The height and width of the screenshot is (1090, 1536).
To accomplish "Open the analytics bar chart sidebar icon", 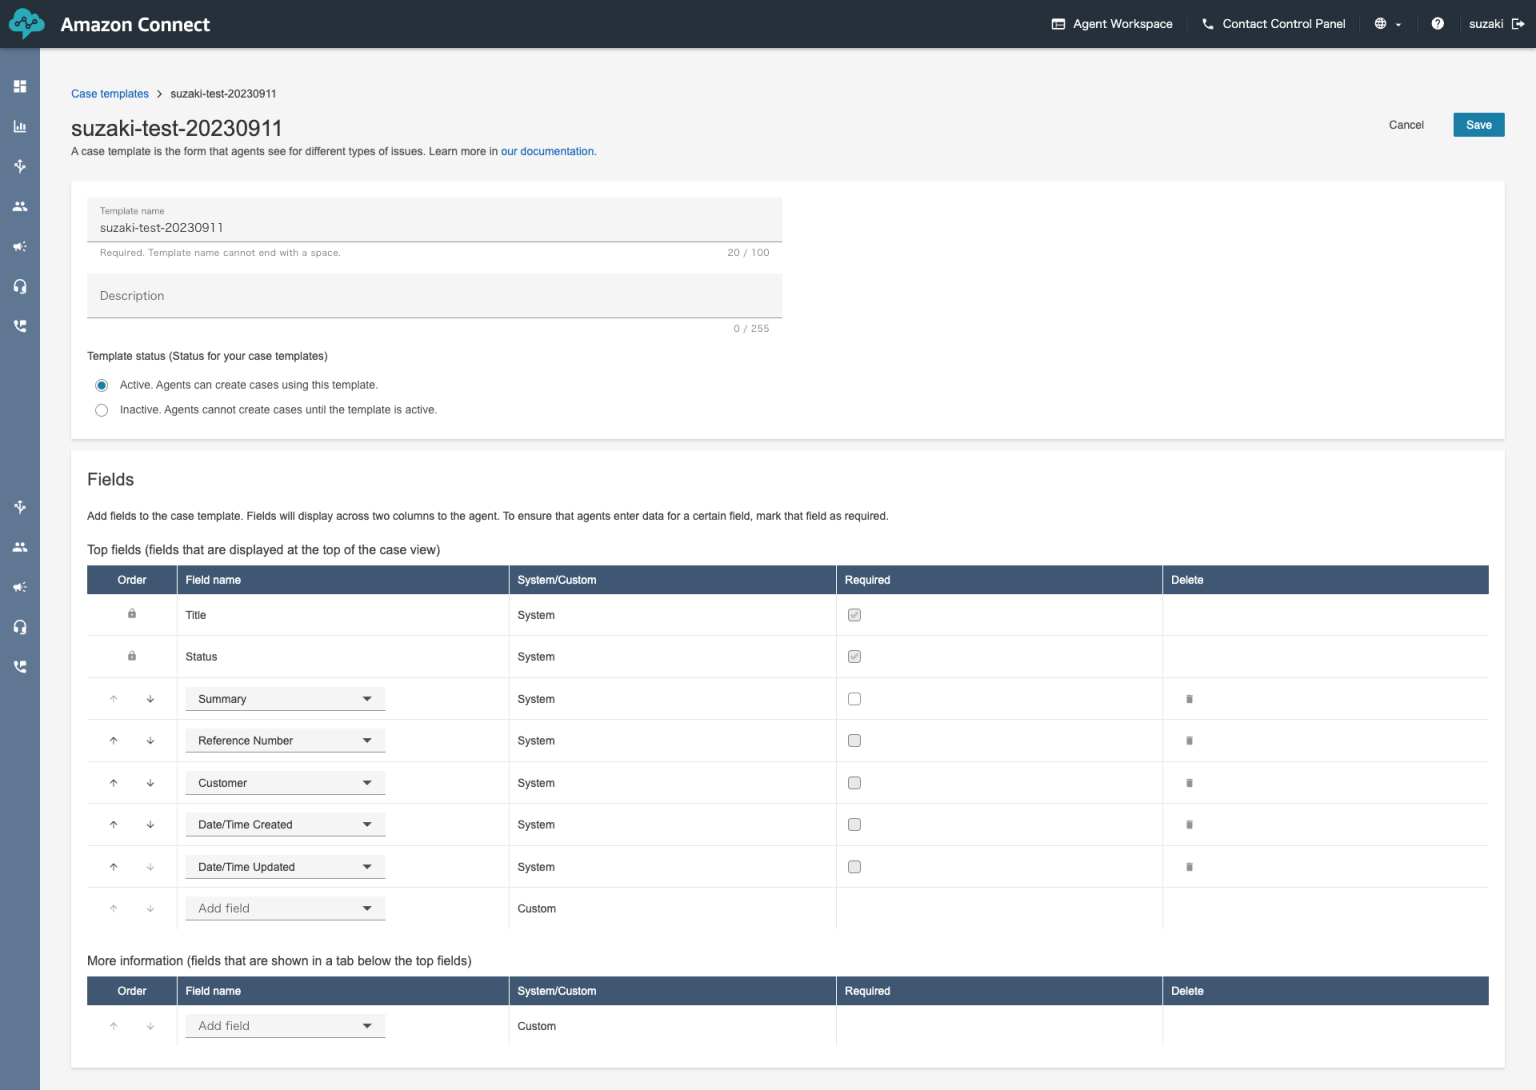I will pos(20,127).
